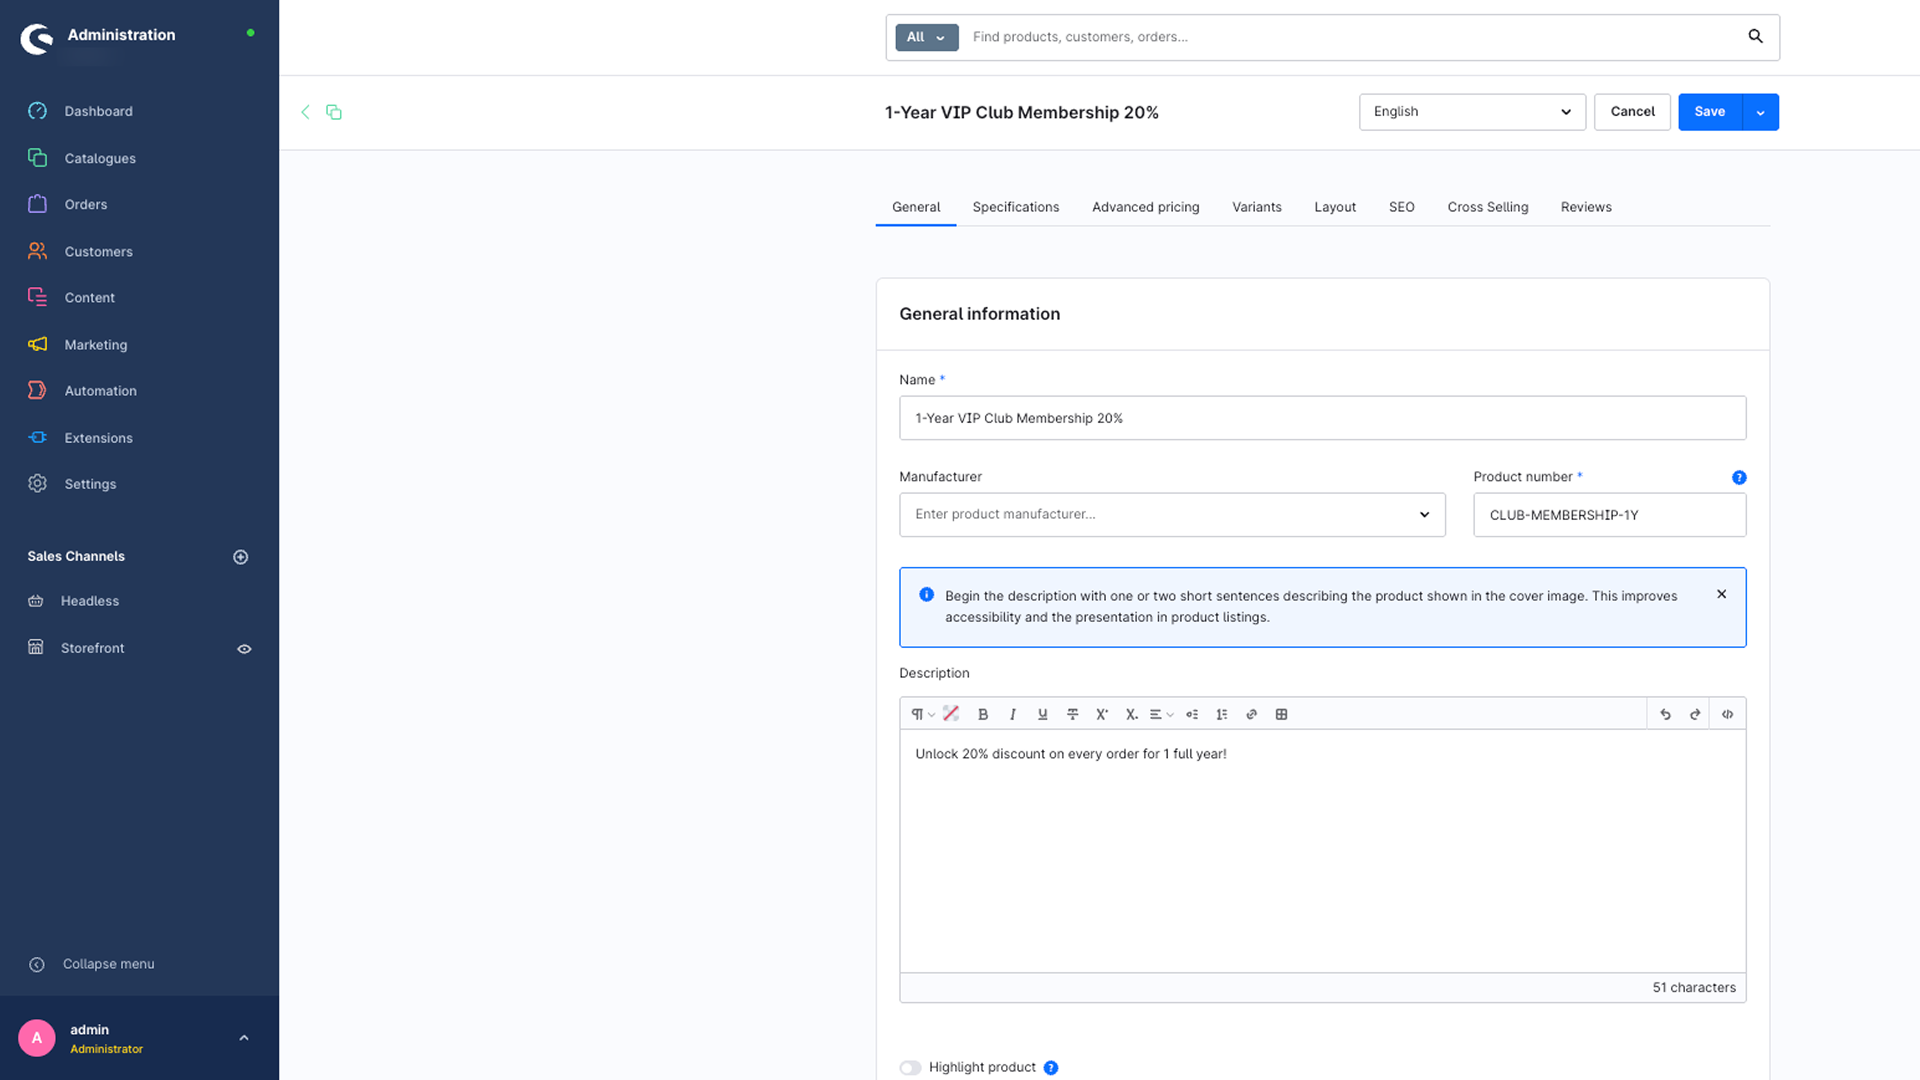Viewport: 1920px width, 1080px height.
Task: Duplicate product using the copy icon
Action: pyautogui.click(x=334, y=112)
